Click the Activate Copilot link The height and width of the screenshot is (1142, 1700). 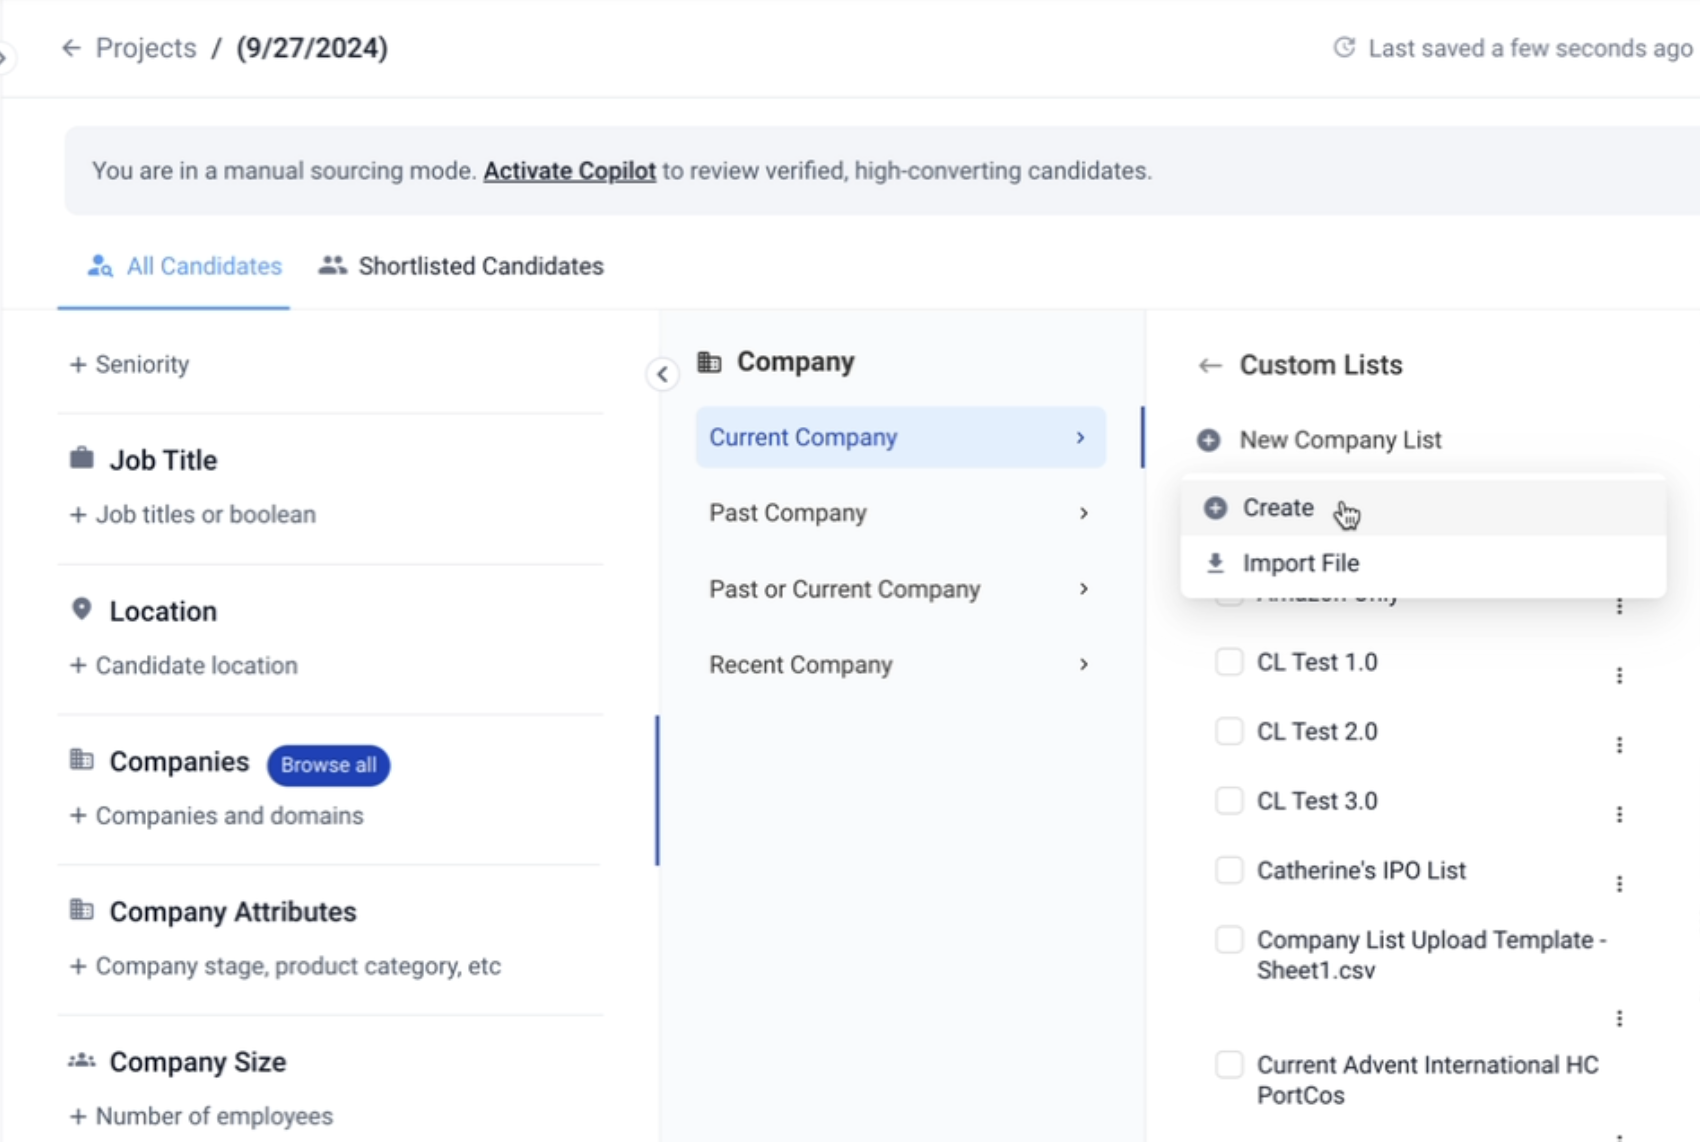click(569, 171)
